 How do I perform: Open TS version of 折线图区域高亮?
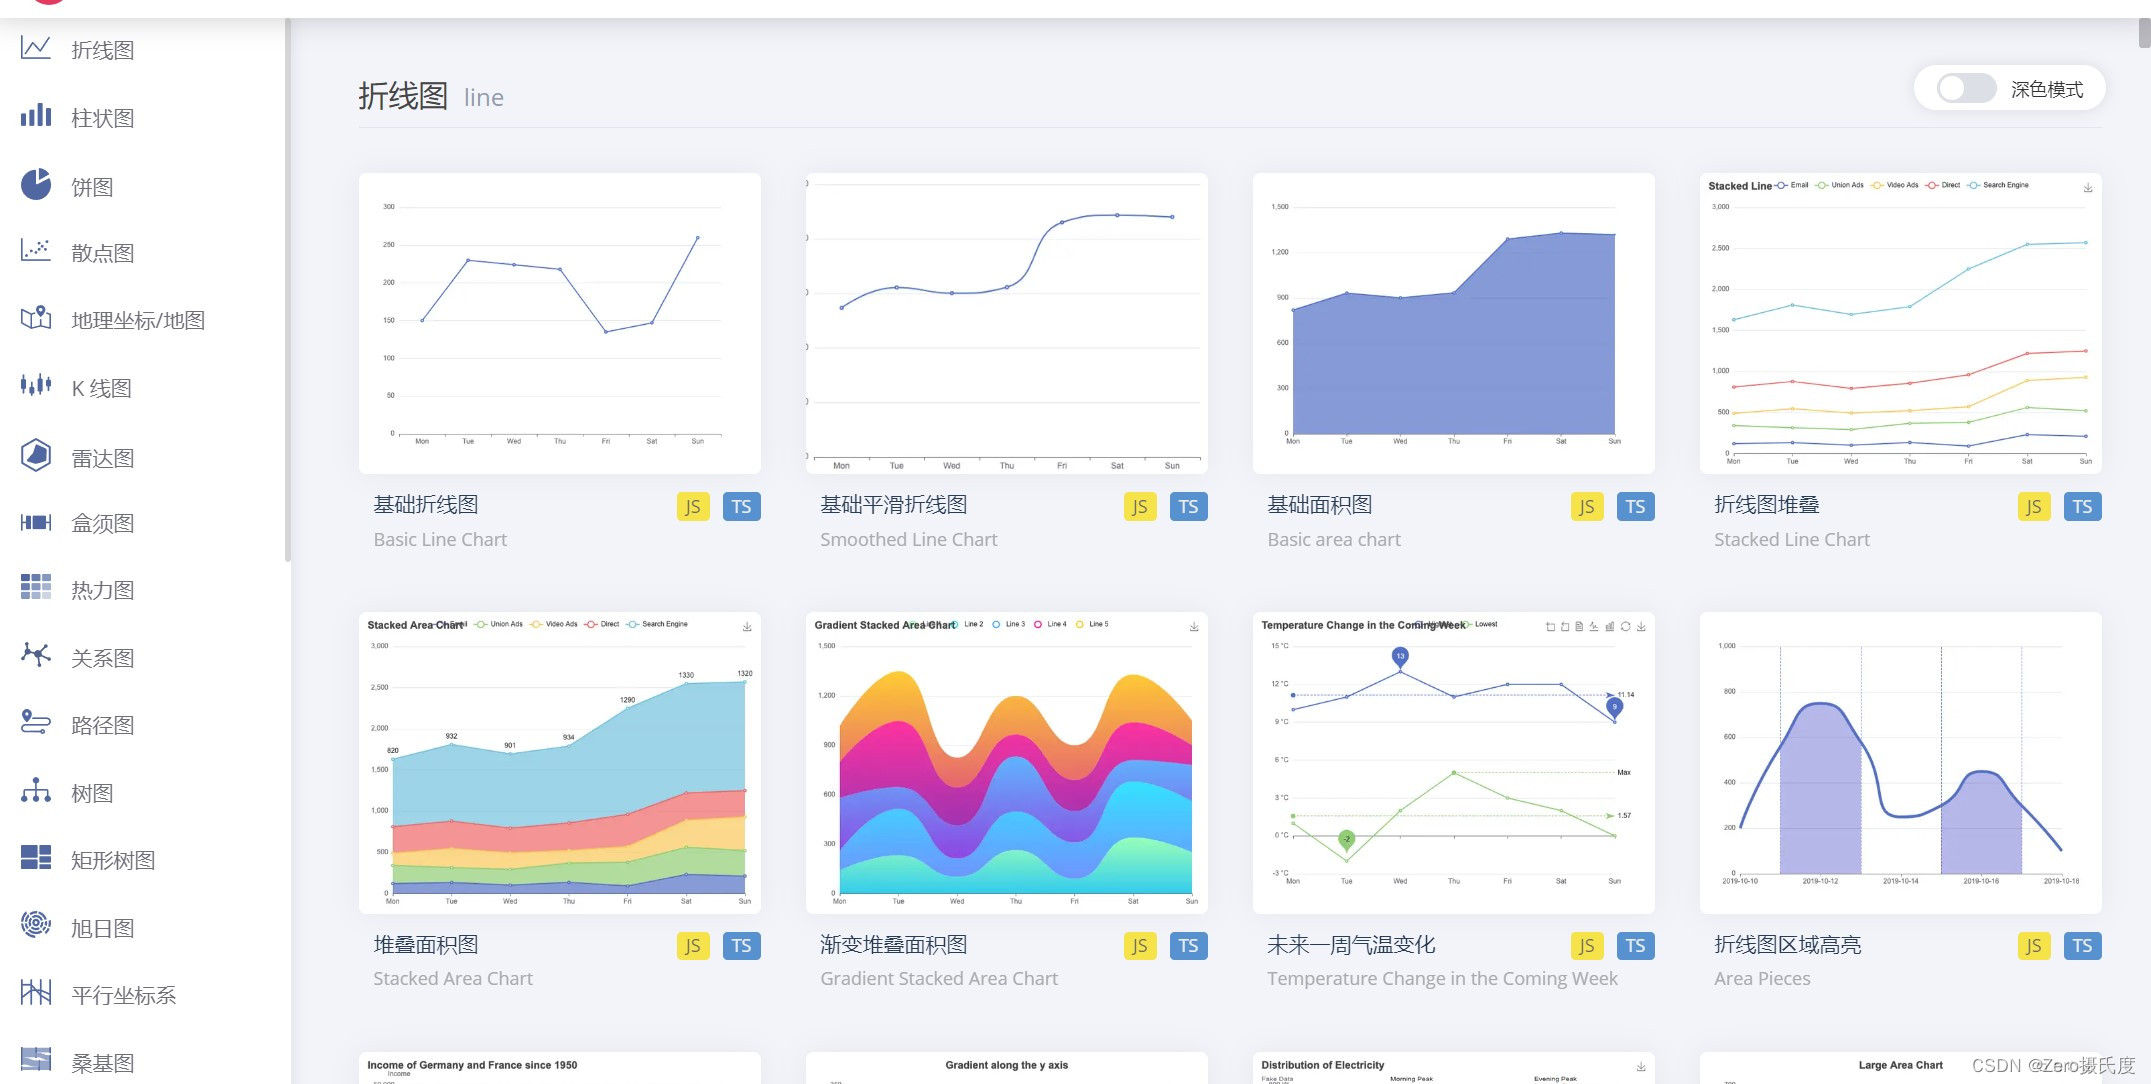(2082, 946)
